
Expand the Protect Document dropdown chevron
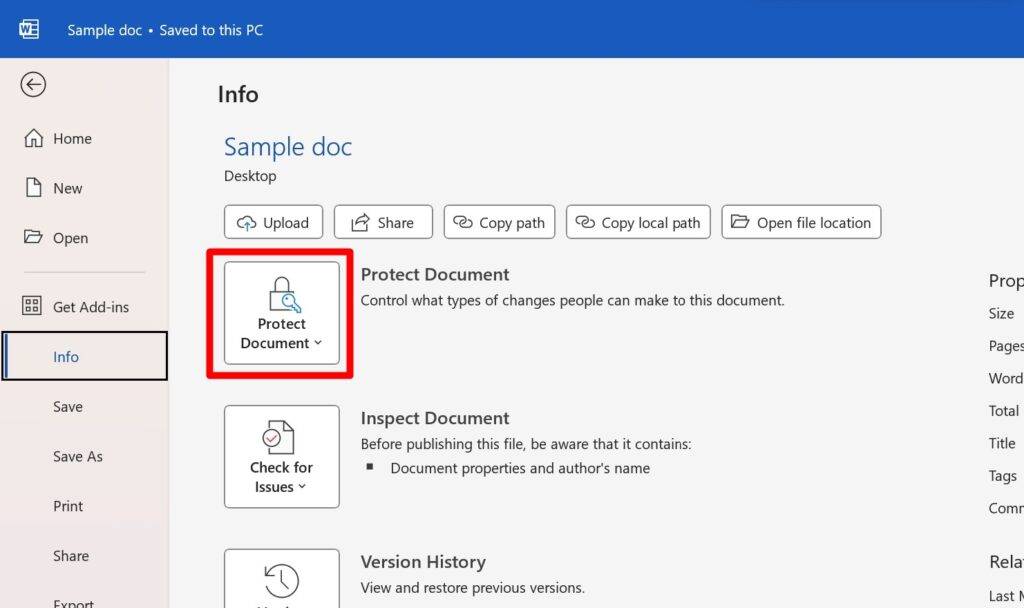[x=318, y=343]
